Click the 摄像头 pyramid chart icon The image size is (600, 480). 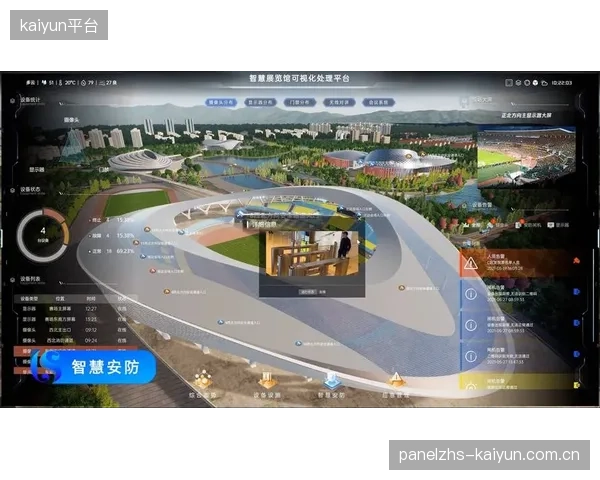pos(72,144)
